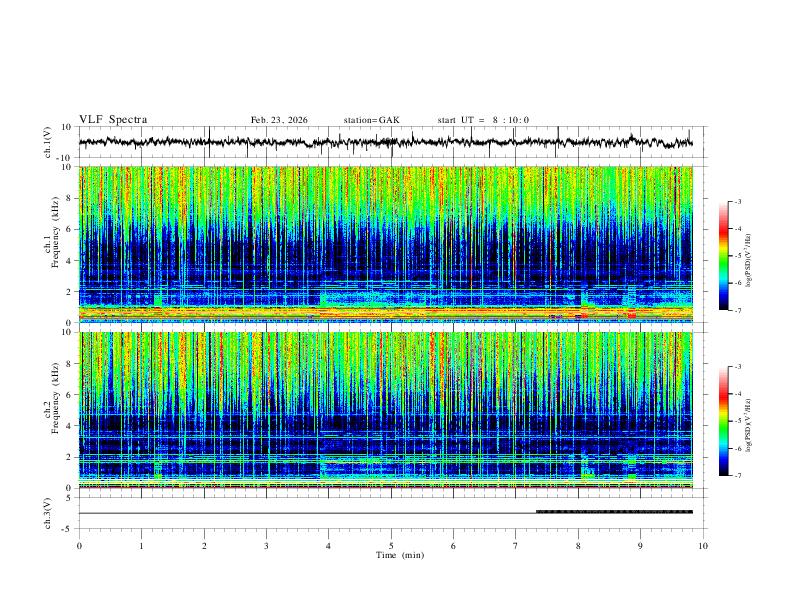This screenshot has width=792, height=612.
Task: Click the "ch.3(V)" axis label
Action: pos(48,514)
